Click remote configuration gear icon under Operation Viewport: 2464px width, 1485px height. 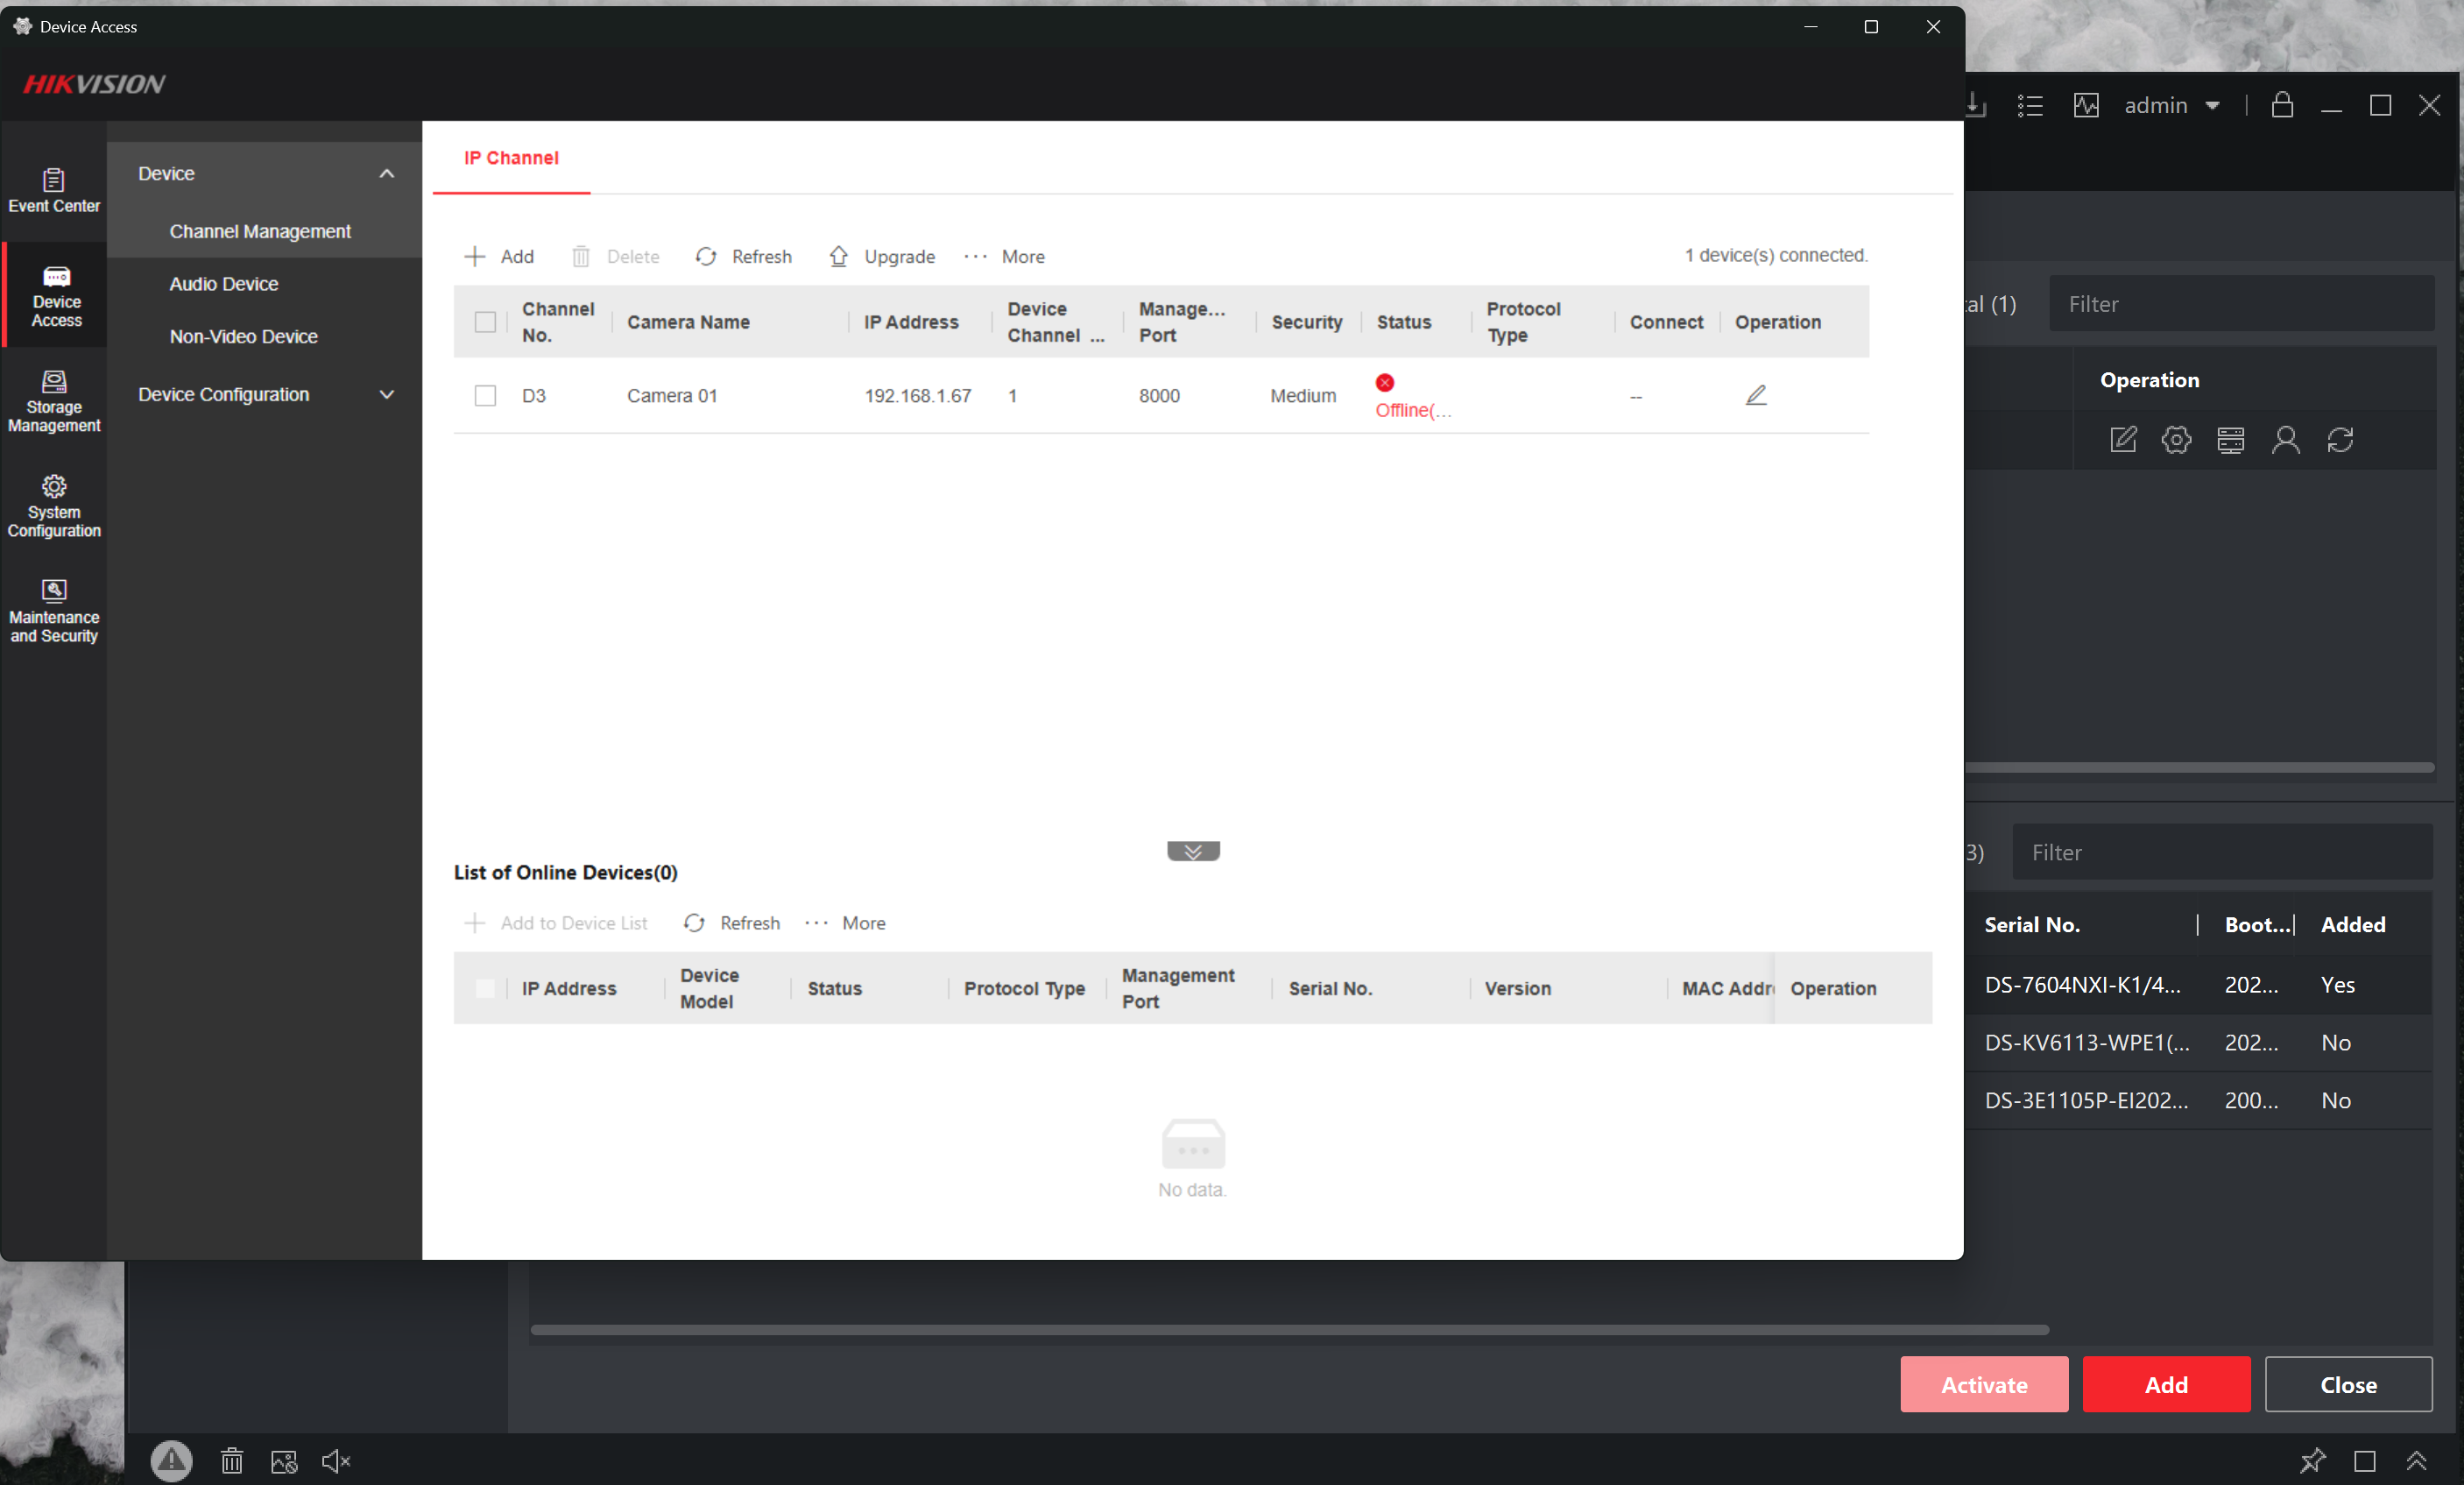(x=2176, y=439)
